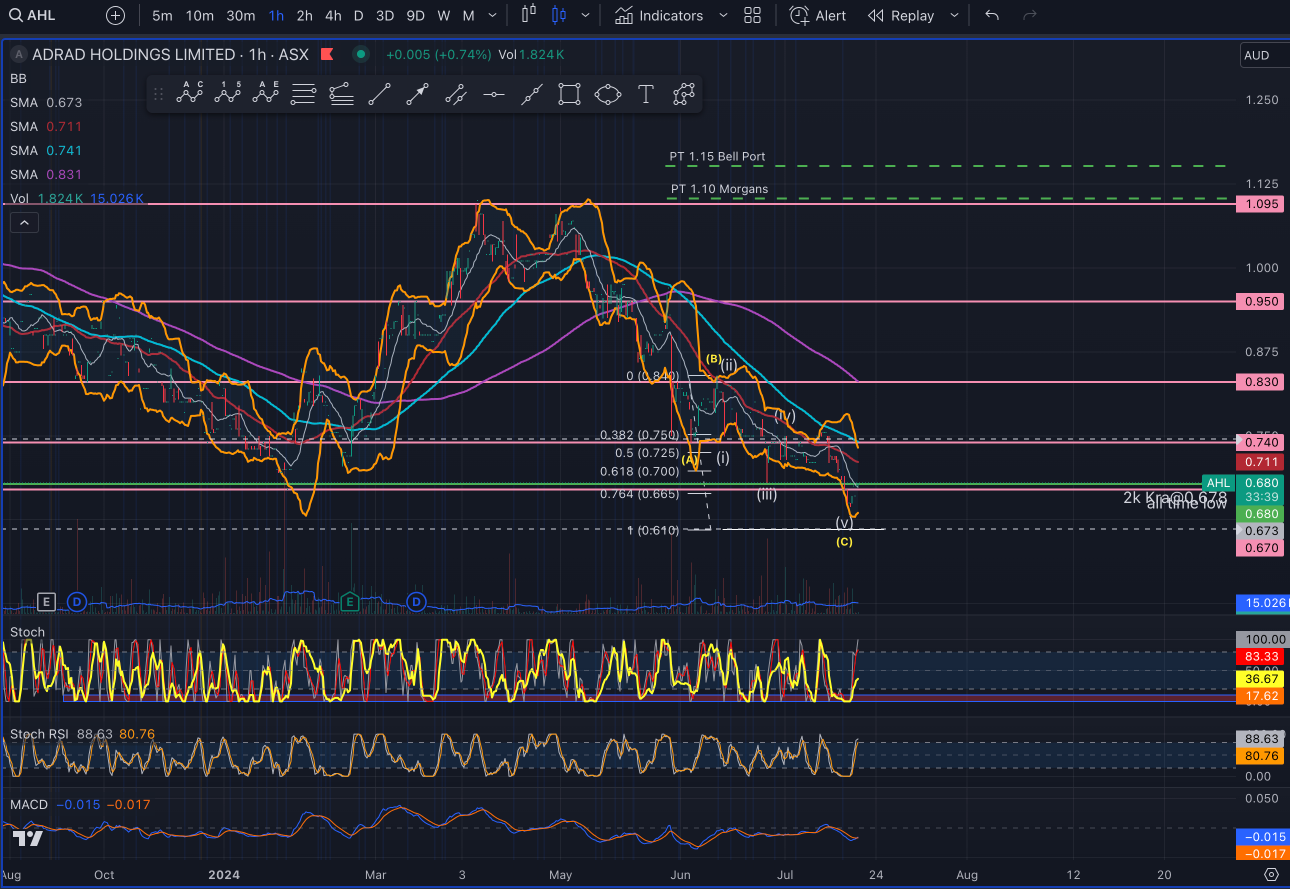
Task: Select the arrow drawing tool
Action: point(417,95)
